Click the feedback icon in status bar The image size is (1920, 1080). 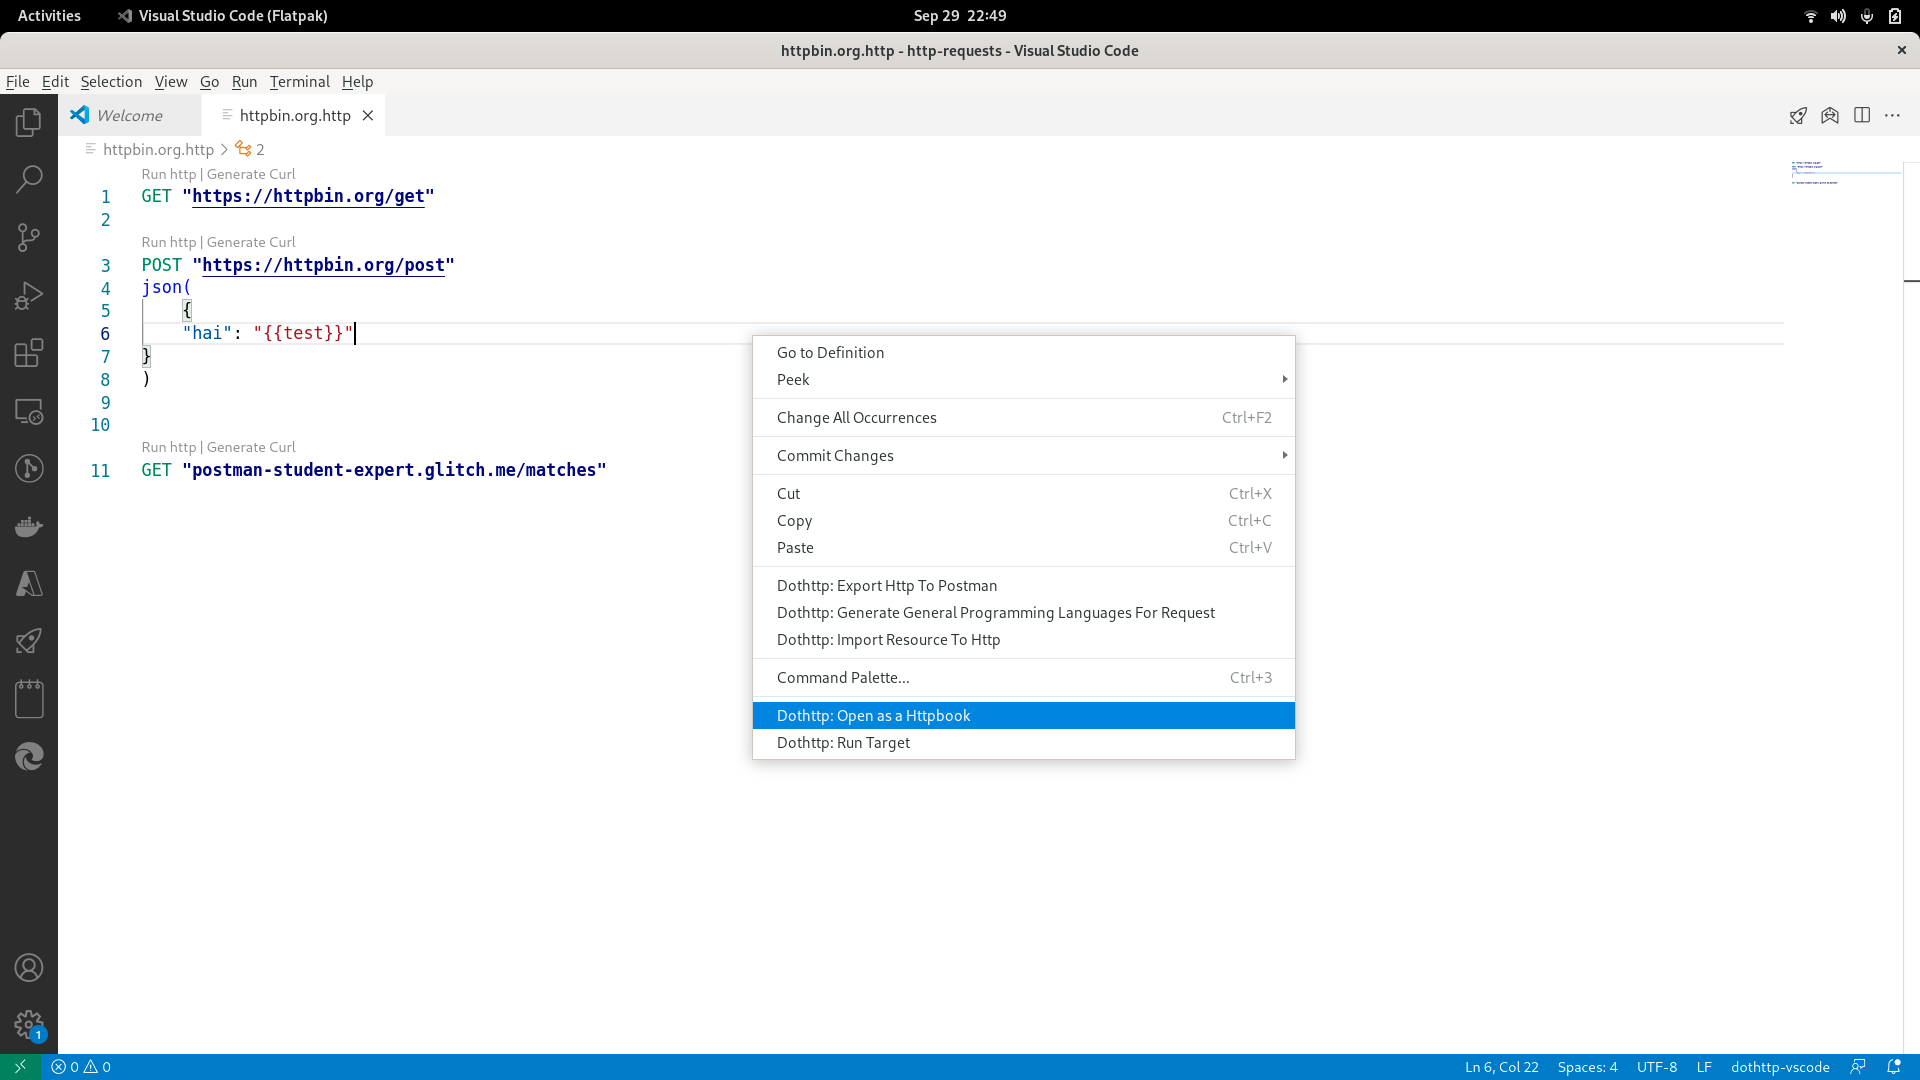point(1858,1067)
